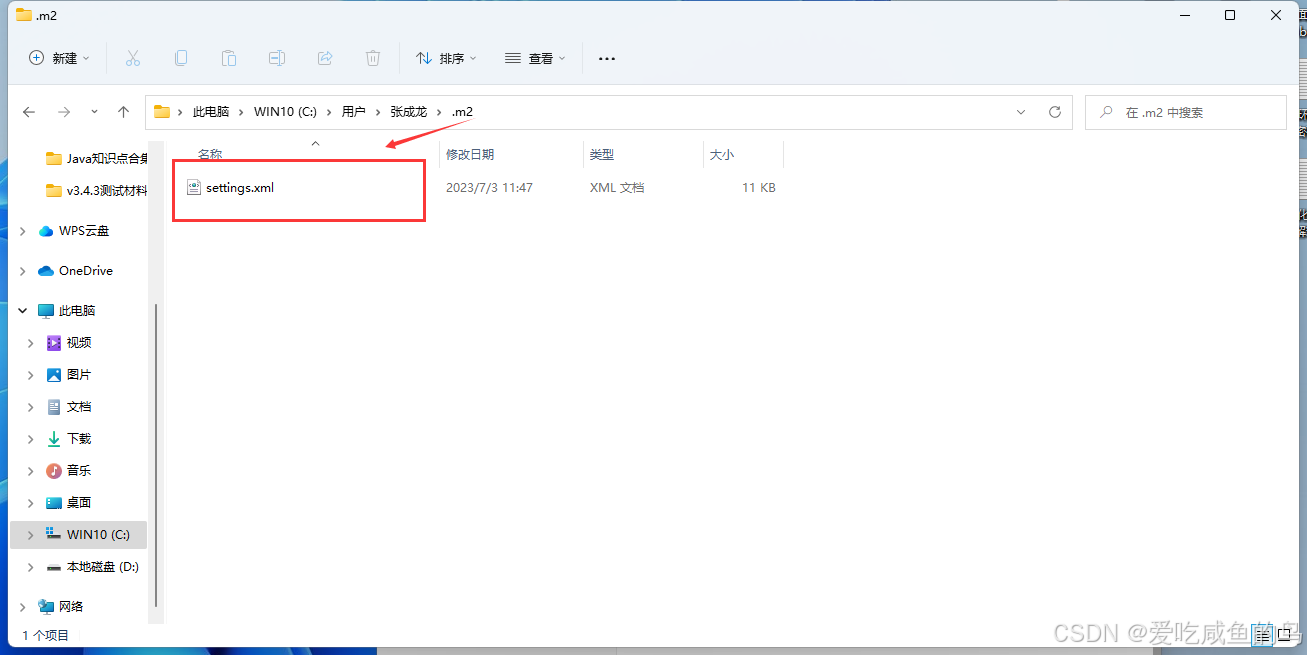
Task: Click the 文档 documents icon
Action: pos(54,407)
